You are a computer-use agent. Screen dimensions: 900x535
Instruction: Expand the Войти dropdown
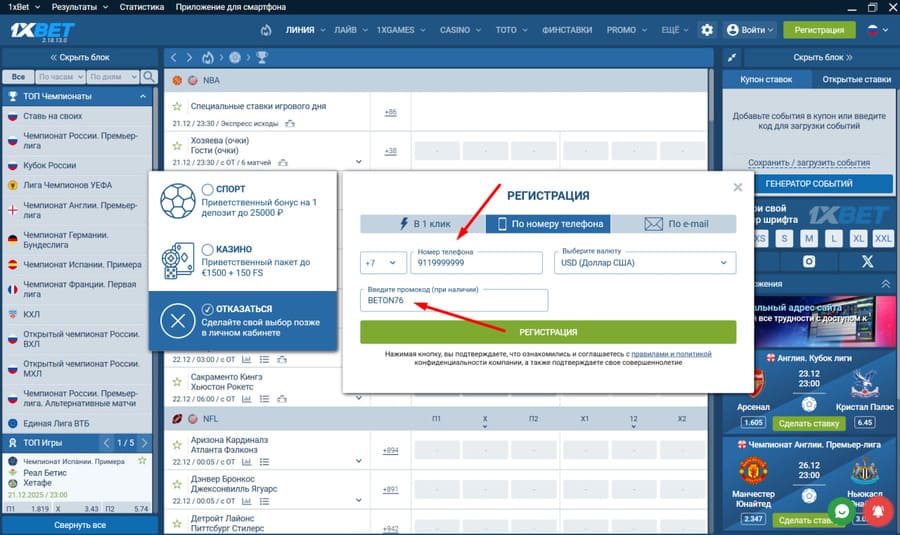point(750,30)
